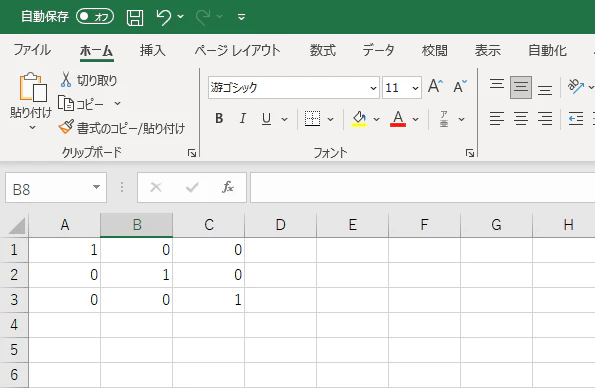Open the Clipboard dialog launcher
The height and width of the screenshot is (388, 595).
coord(192,153)
